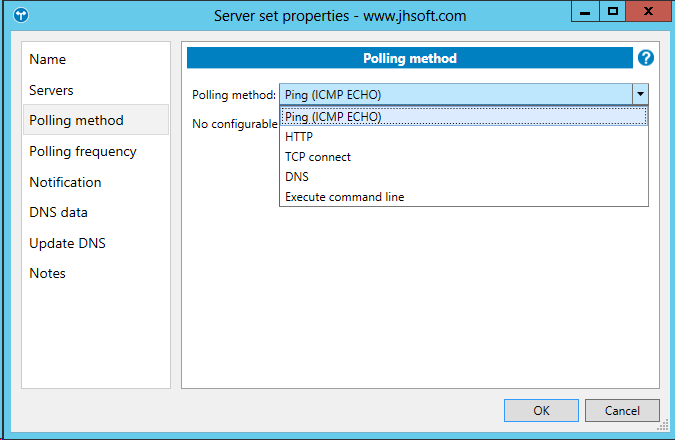Image resolution: width=675 pixels, height=440 pixels.
Task: Go to the Servers section
Action: pos(51,90)
